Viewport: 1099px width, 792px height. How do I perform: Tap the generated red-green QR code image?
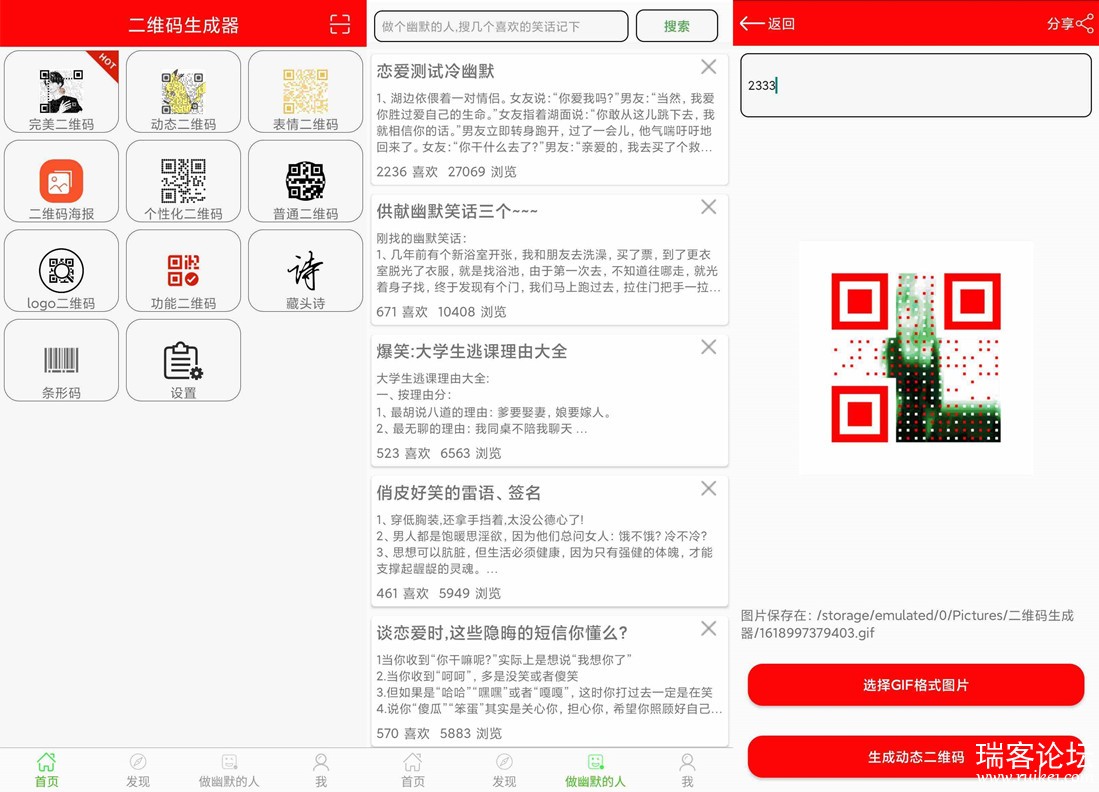click(x=915, y=357)
